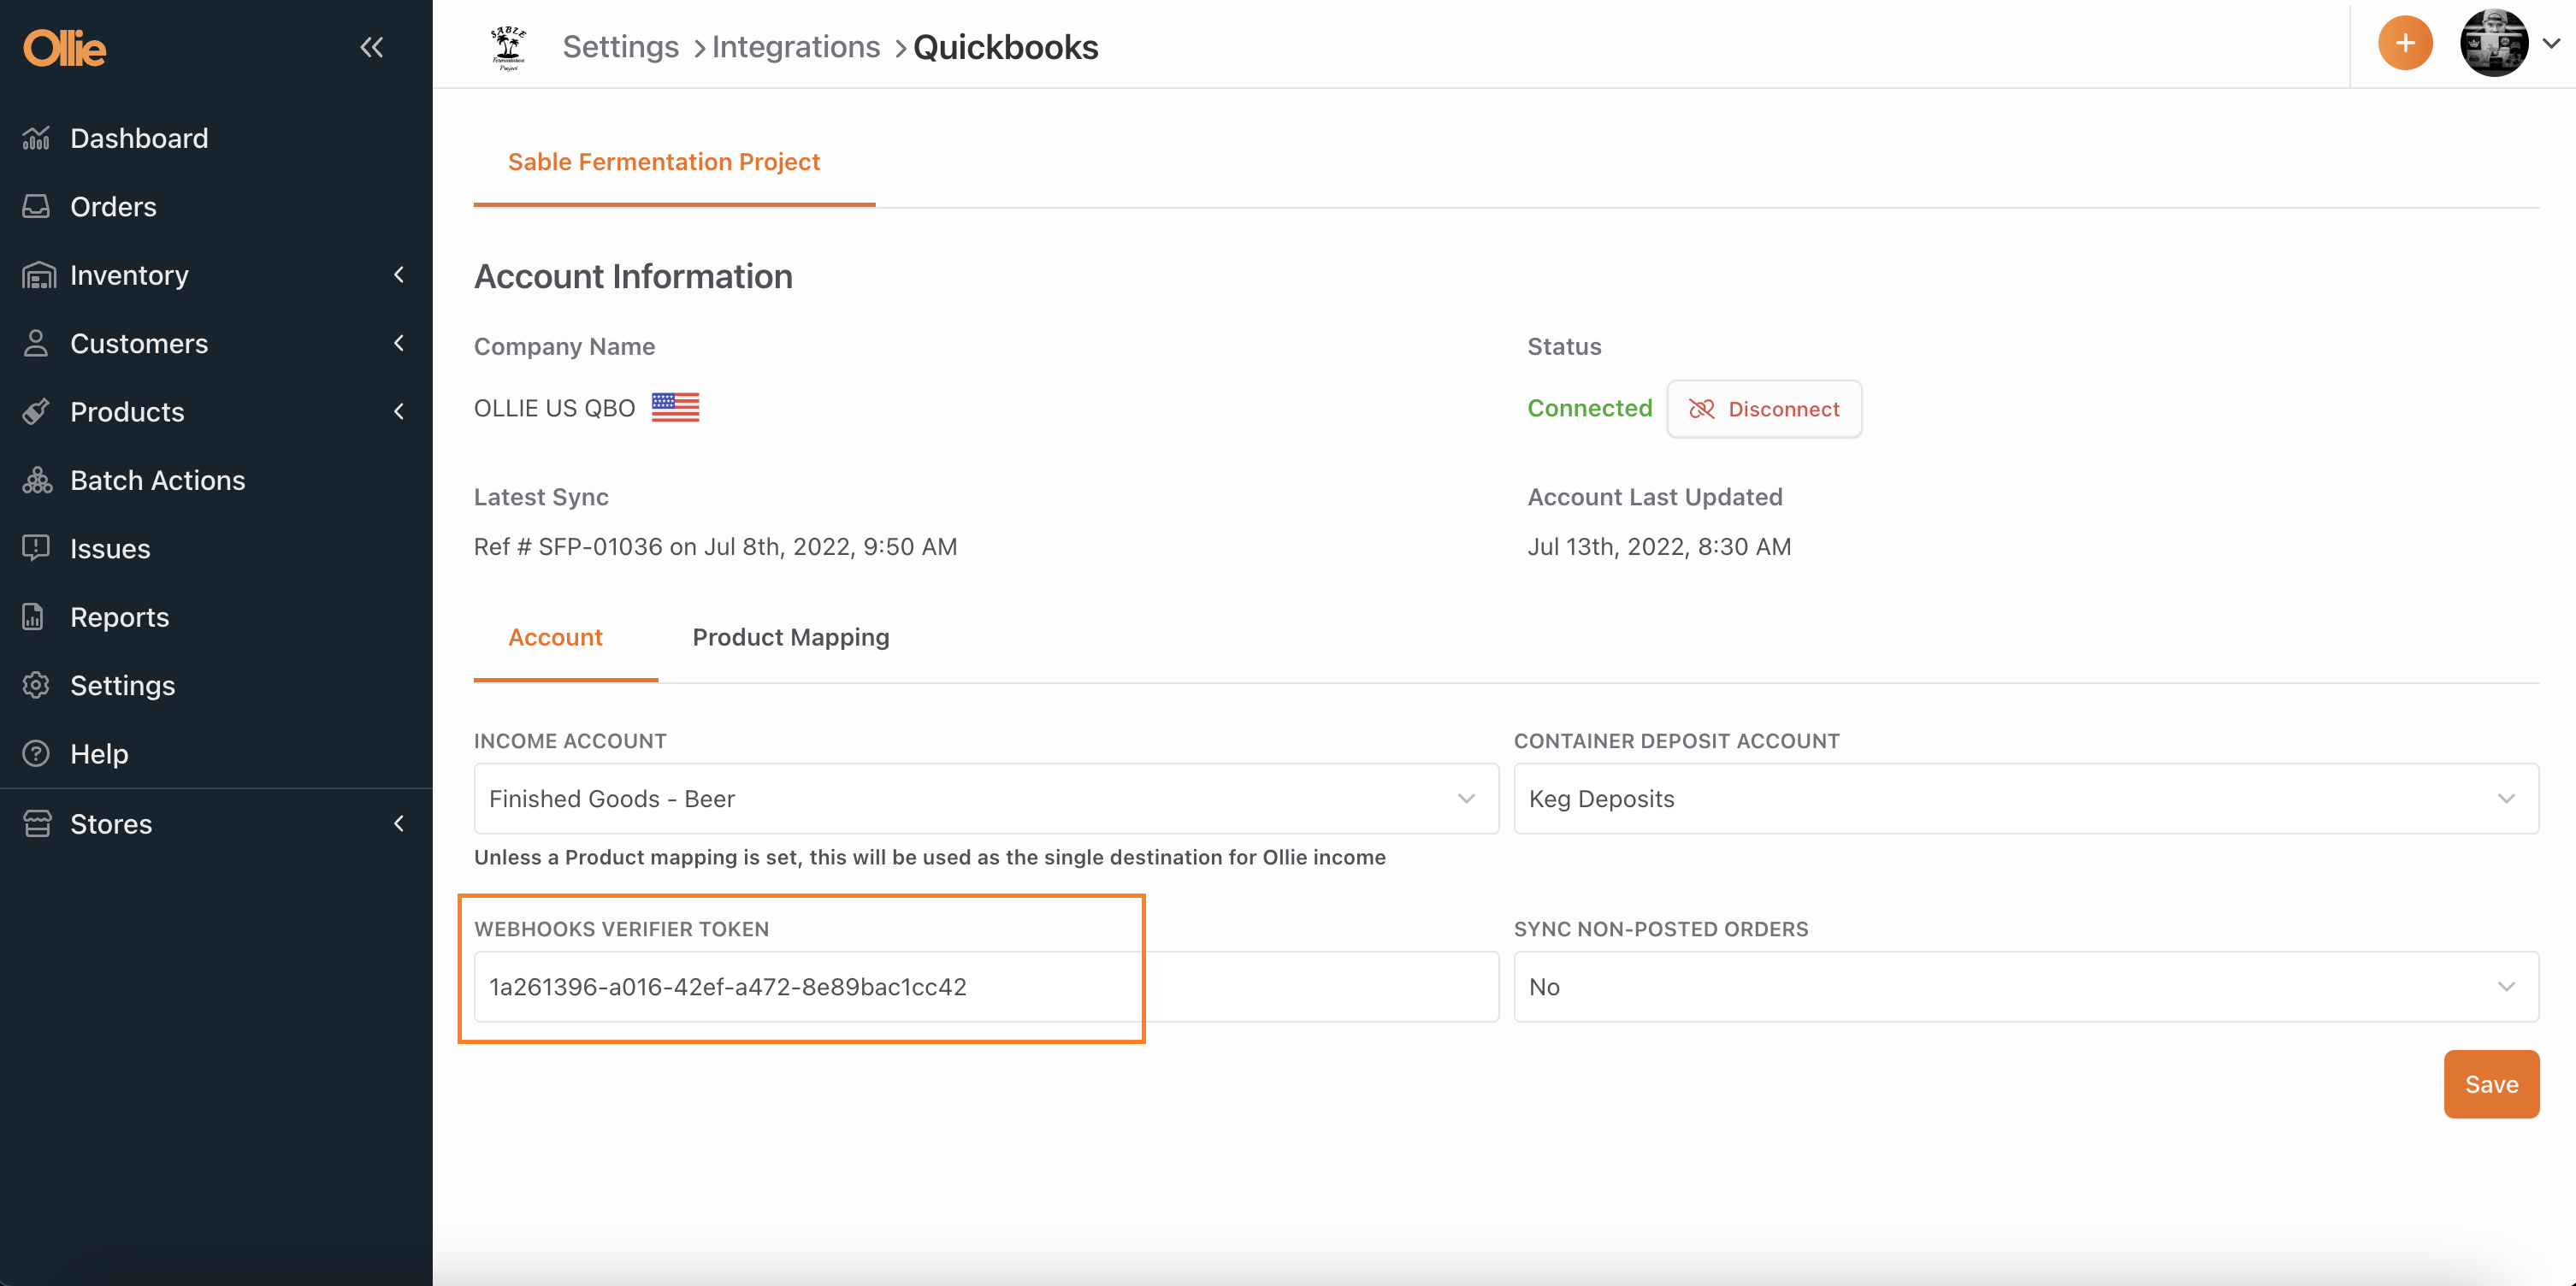Click the Settings breadcrumb link

(620, 47)
